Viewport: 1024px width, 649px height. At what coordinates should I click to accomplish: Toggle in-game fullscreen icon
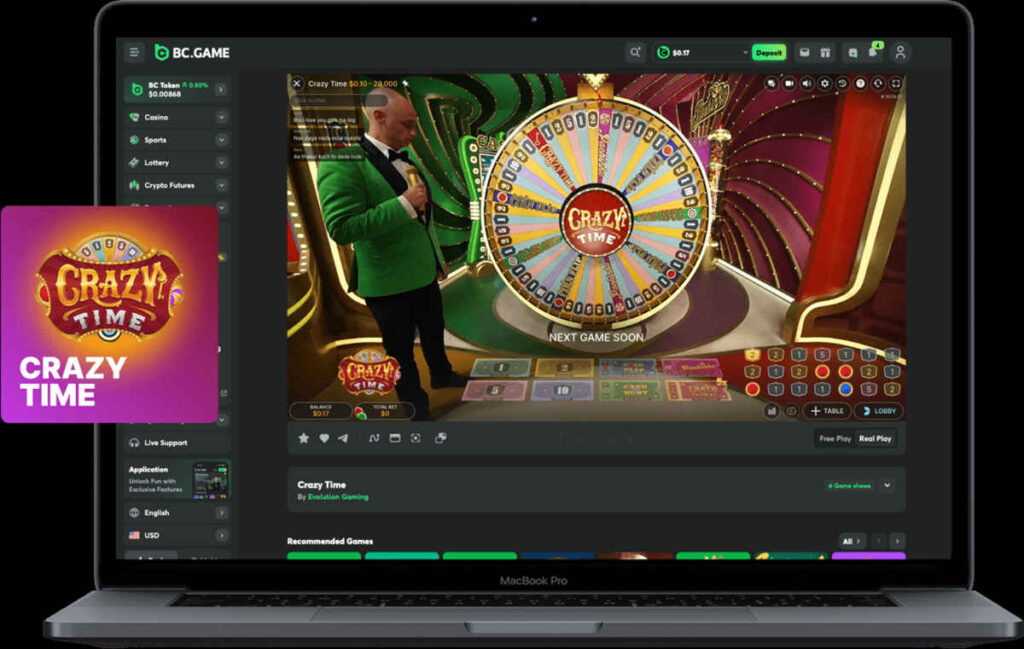tap(896, 84)
